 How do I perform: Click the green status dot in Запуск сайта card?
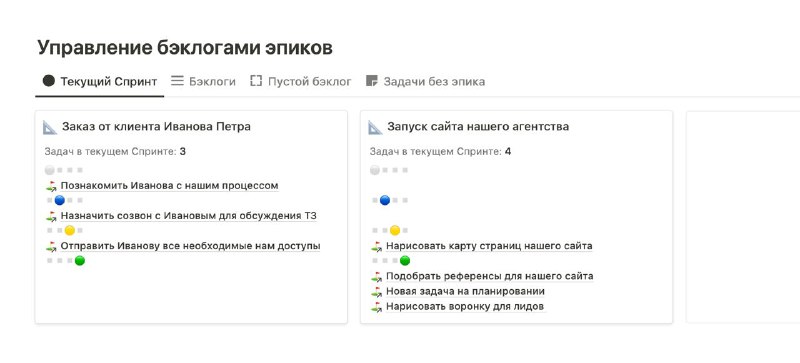coord(405,261)
